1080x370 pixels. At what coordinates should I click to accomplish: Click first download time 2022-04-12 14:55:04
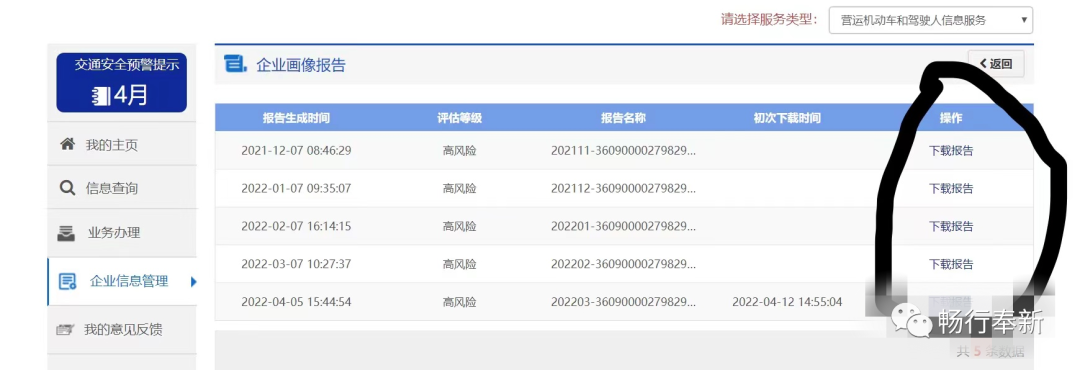[787, 302]
